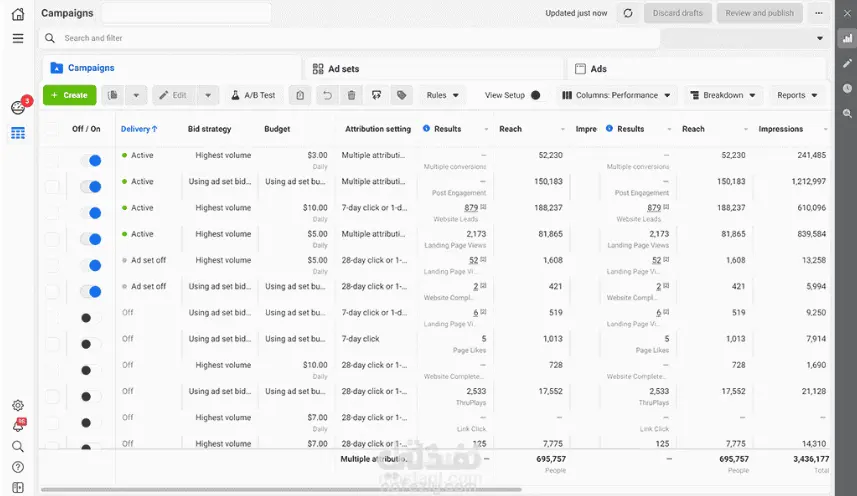Switch to the Campaigns tab

[171, 68]
